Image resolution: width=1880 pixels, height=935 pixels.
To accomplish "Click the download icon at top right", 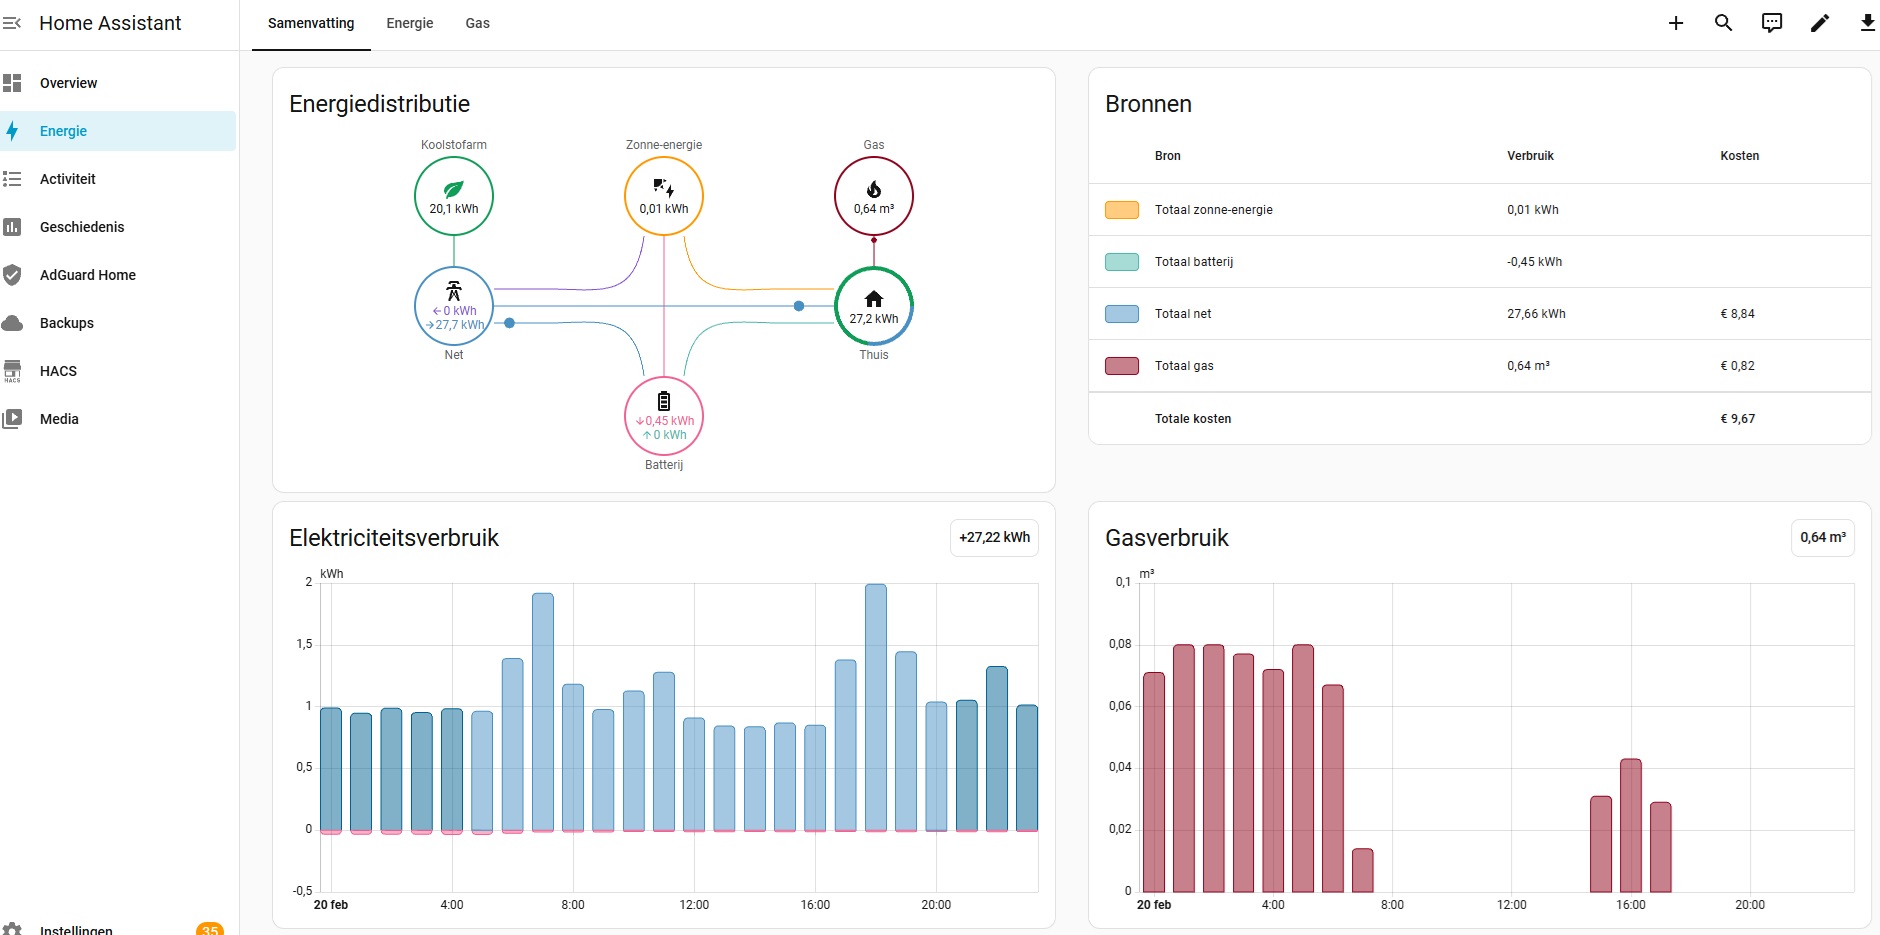I will click(1867, 23).
